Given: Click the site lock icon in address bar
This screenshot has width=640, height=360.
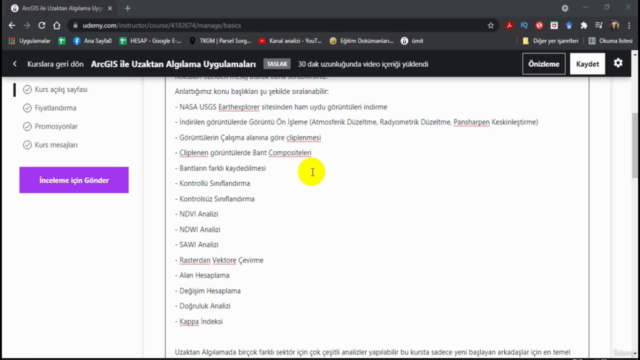Looking at the screenshot, I should coord(76,25).
